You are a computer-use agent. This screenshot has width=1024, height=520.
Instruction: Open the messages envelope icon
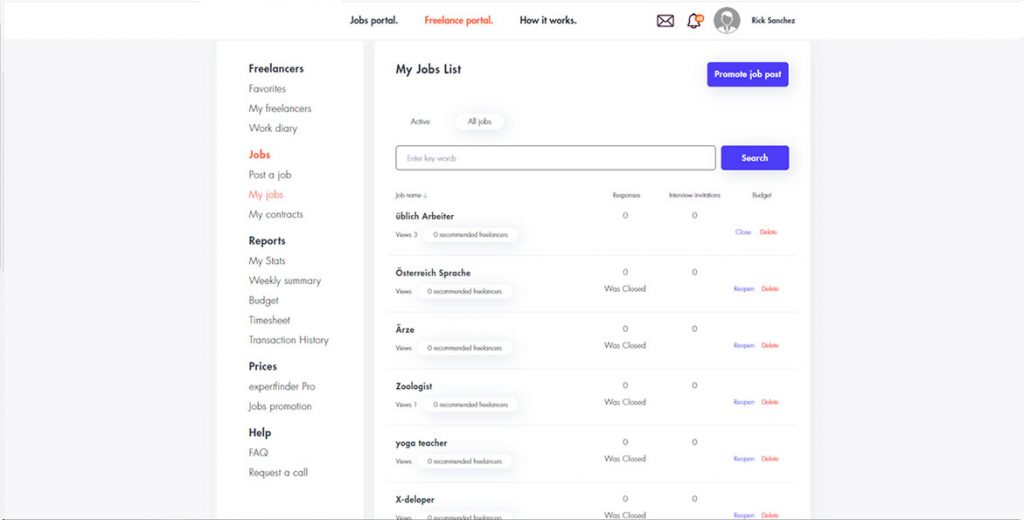pyautogui.click(x=665, y=20)
